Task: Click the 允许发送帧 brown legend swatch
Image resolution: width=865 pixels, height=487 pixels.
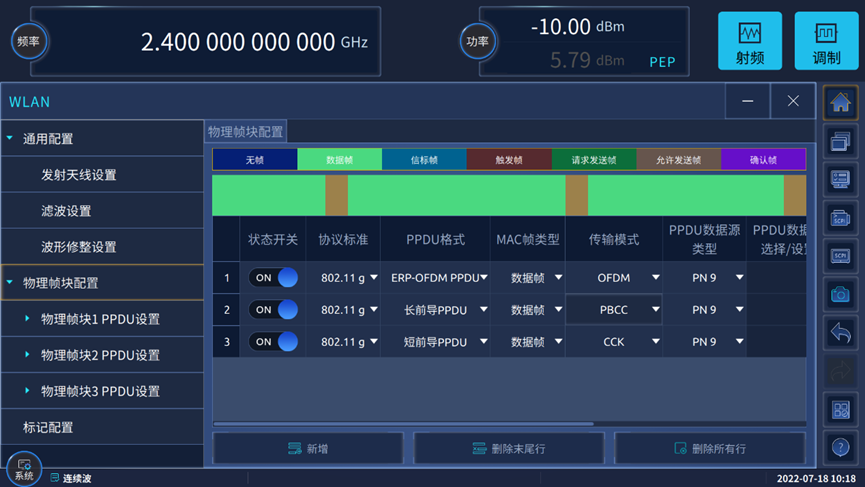Action: point(679,159)
